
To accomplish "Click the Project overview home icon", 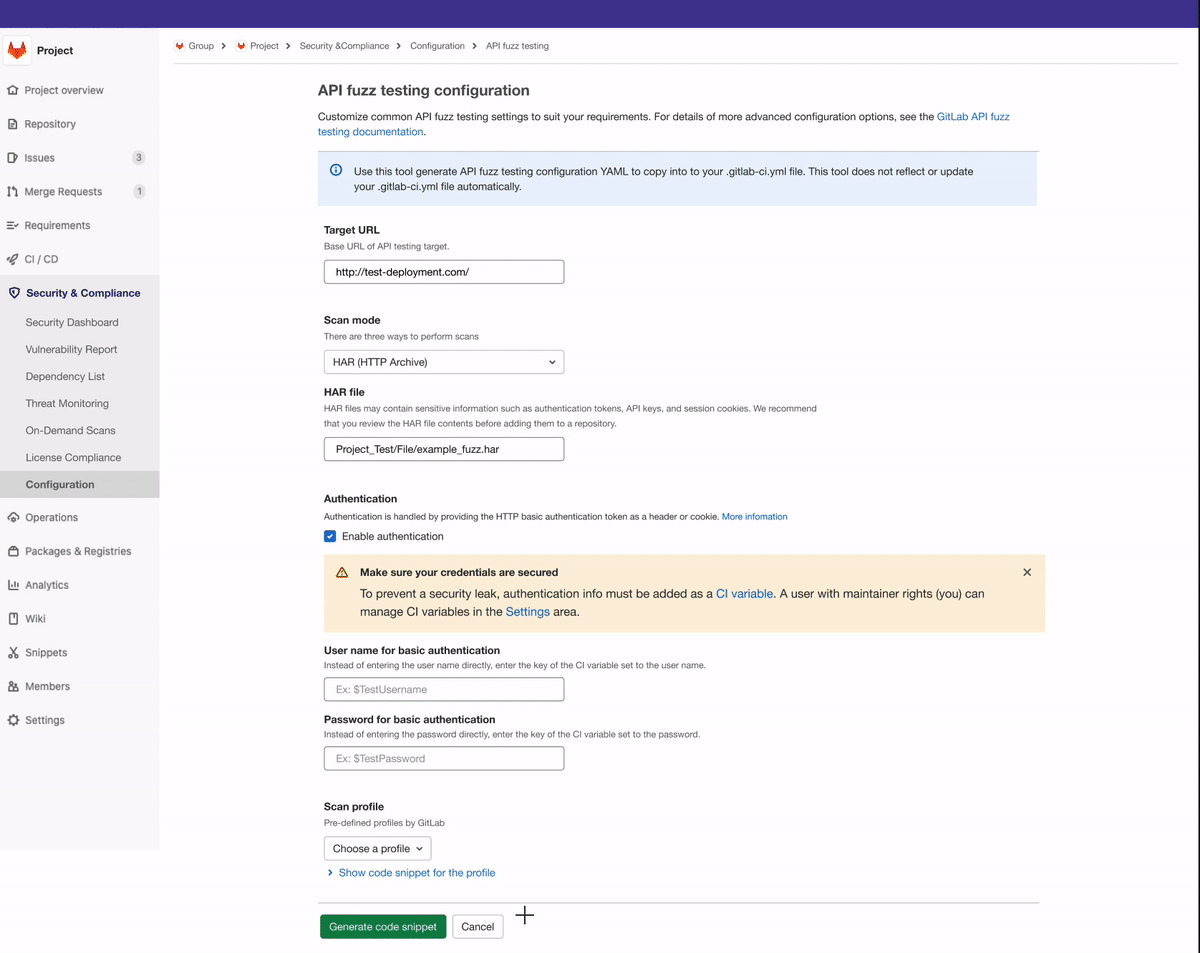I will [13, 90].
